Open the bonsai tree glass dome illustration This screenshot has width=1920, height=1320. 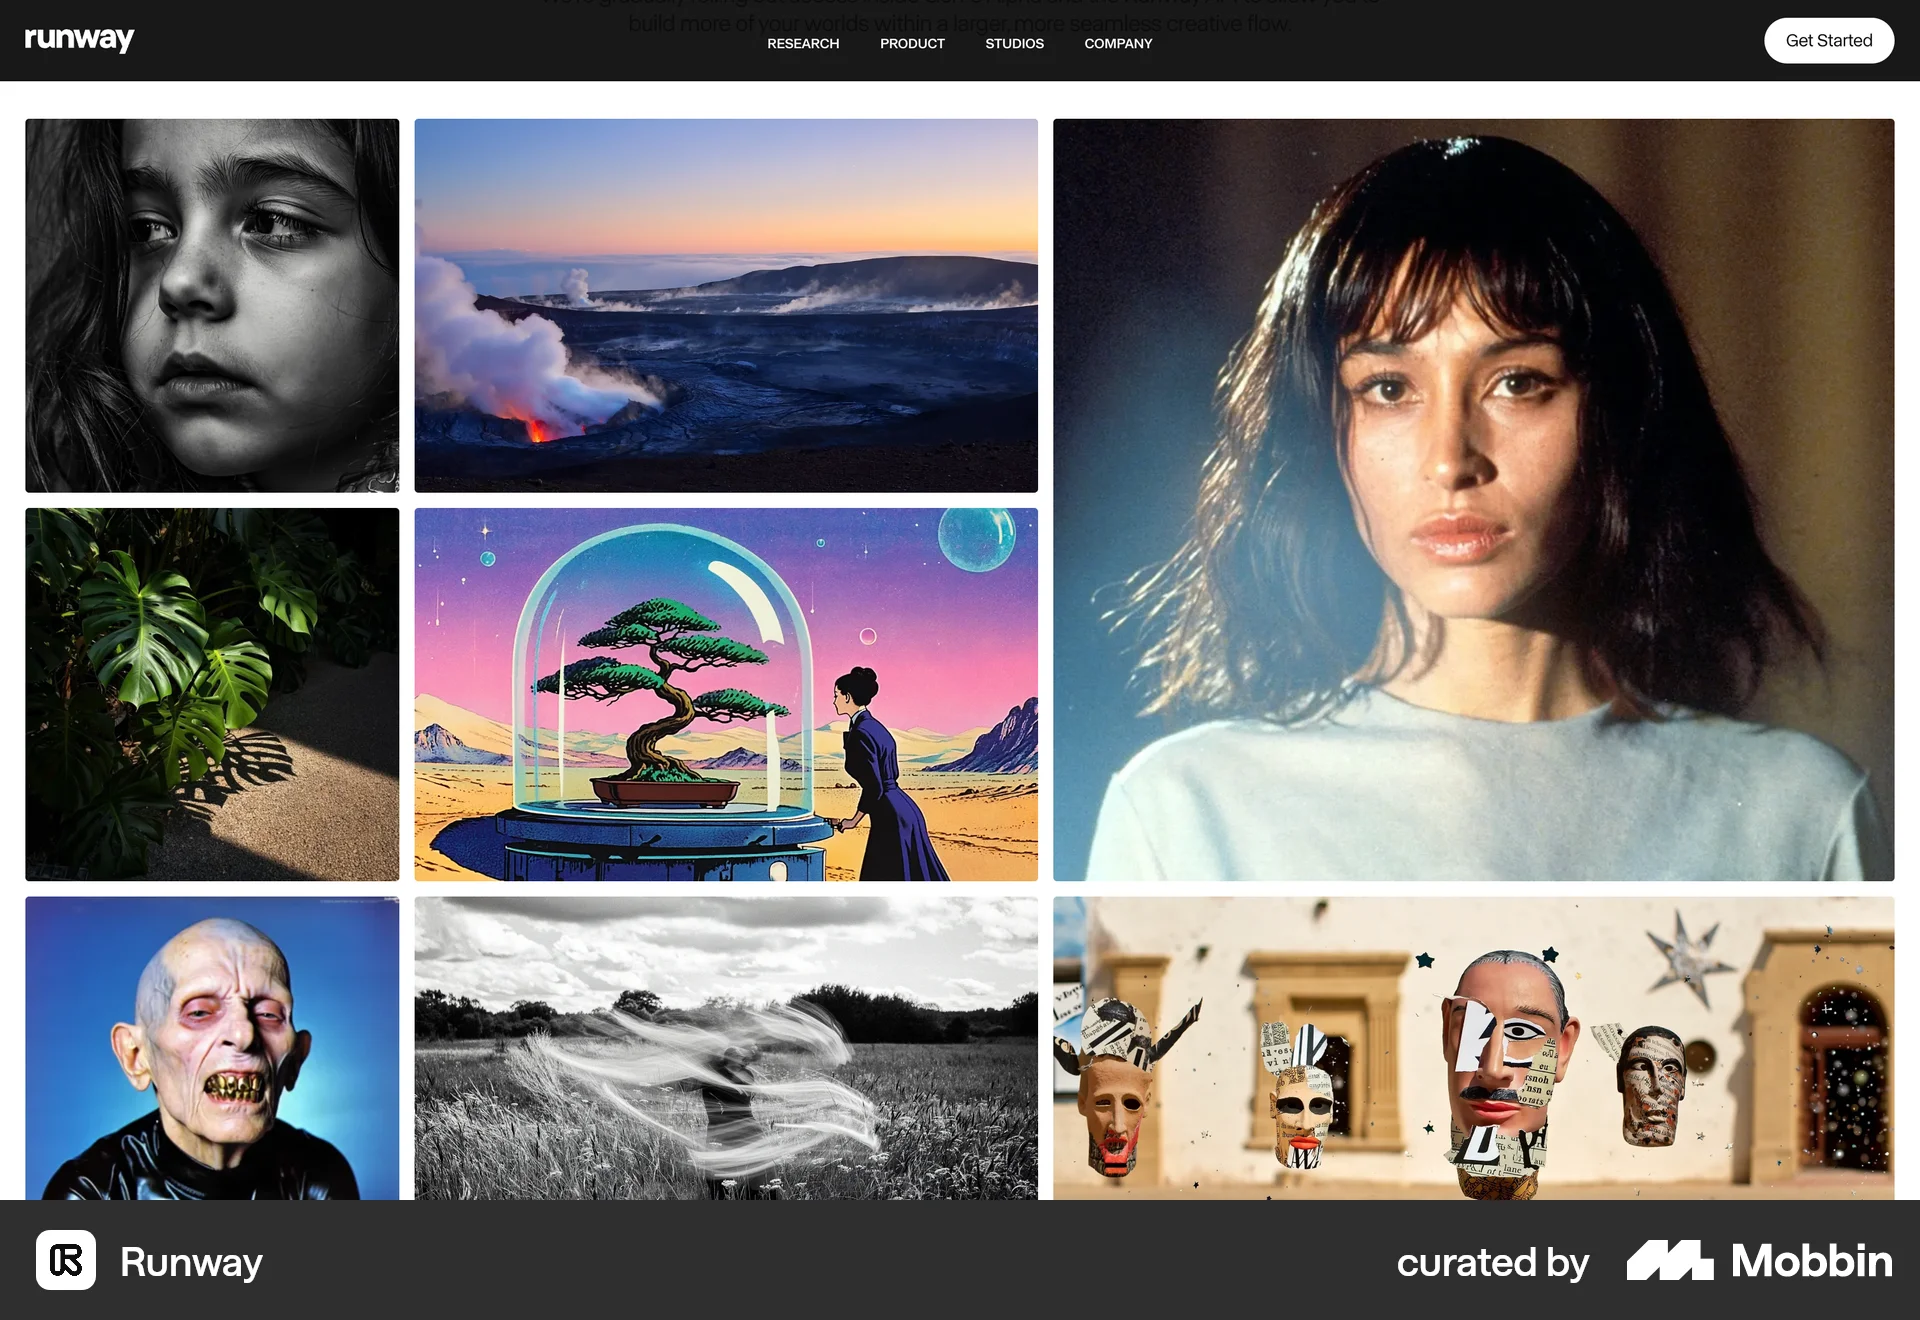[726, 691]
